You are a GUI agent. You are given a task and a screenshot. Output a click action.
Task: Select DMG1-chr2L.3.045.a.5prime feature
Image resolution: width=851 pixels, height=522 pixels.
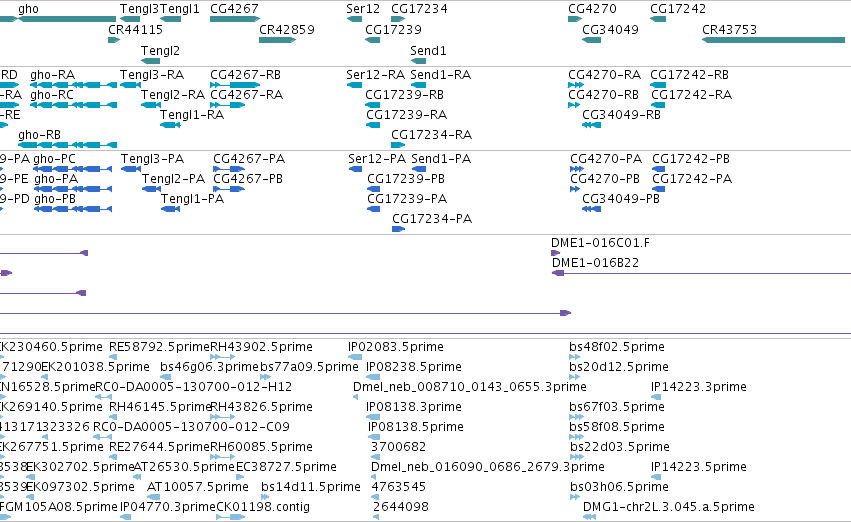(x=669, y=507)
